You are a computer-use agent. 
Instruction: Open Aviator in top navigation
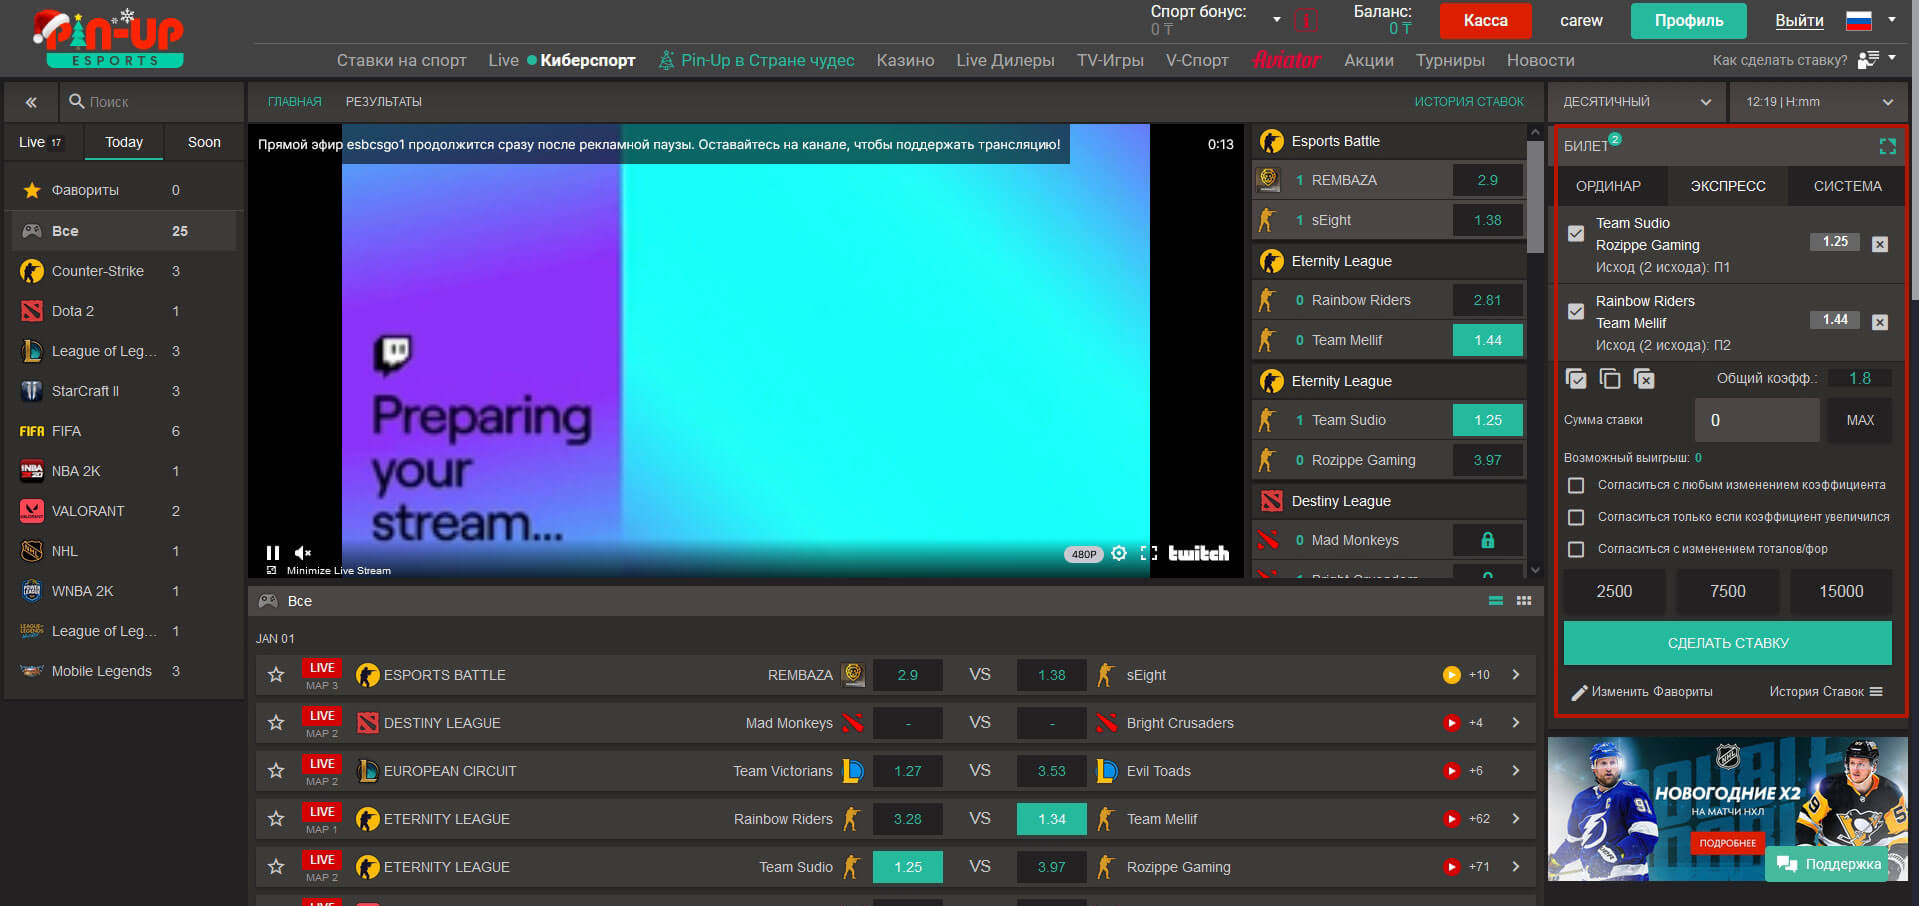(x=1286, y=60)
